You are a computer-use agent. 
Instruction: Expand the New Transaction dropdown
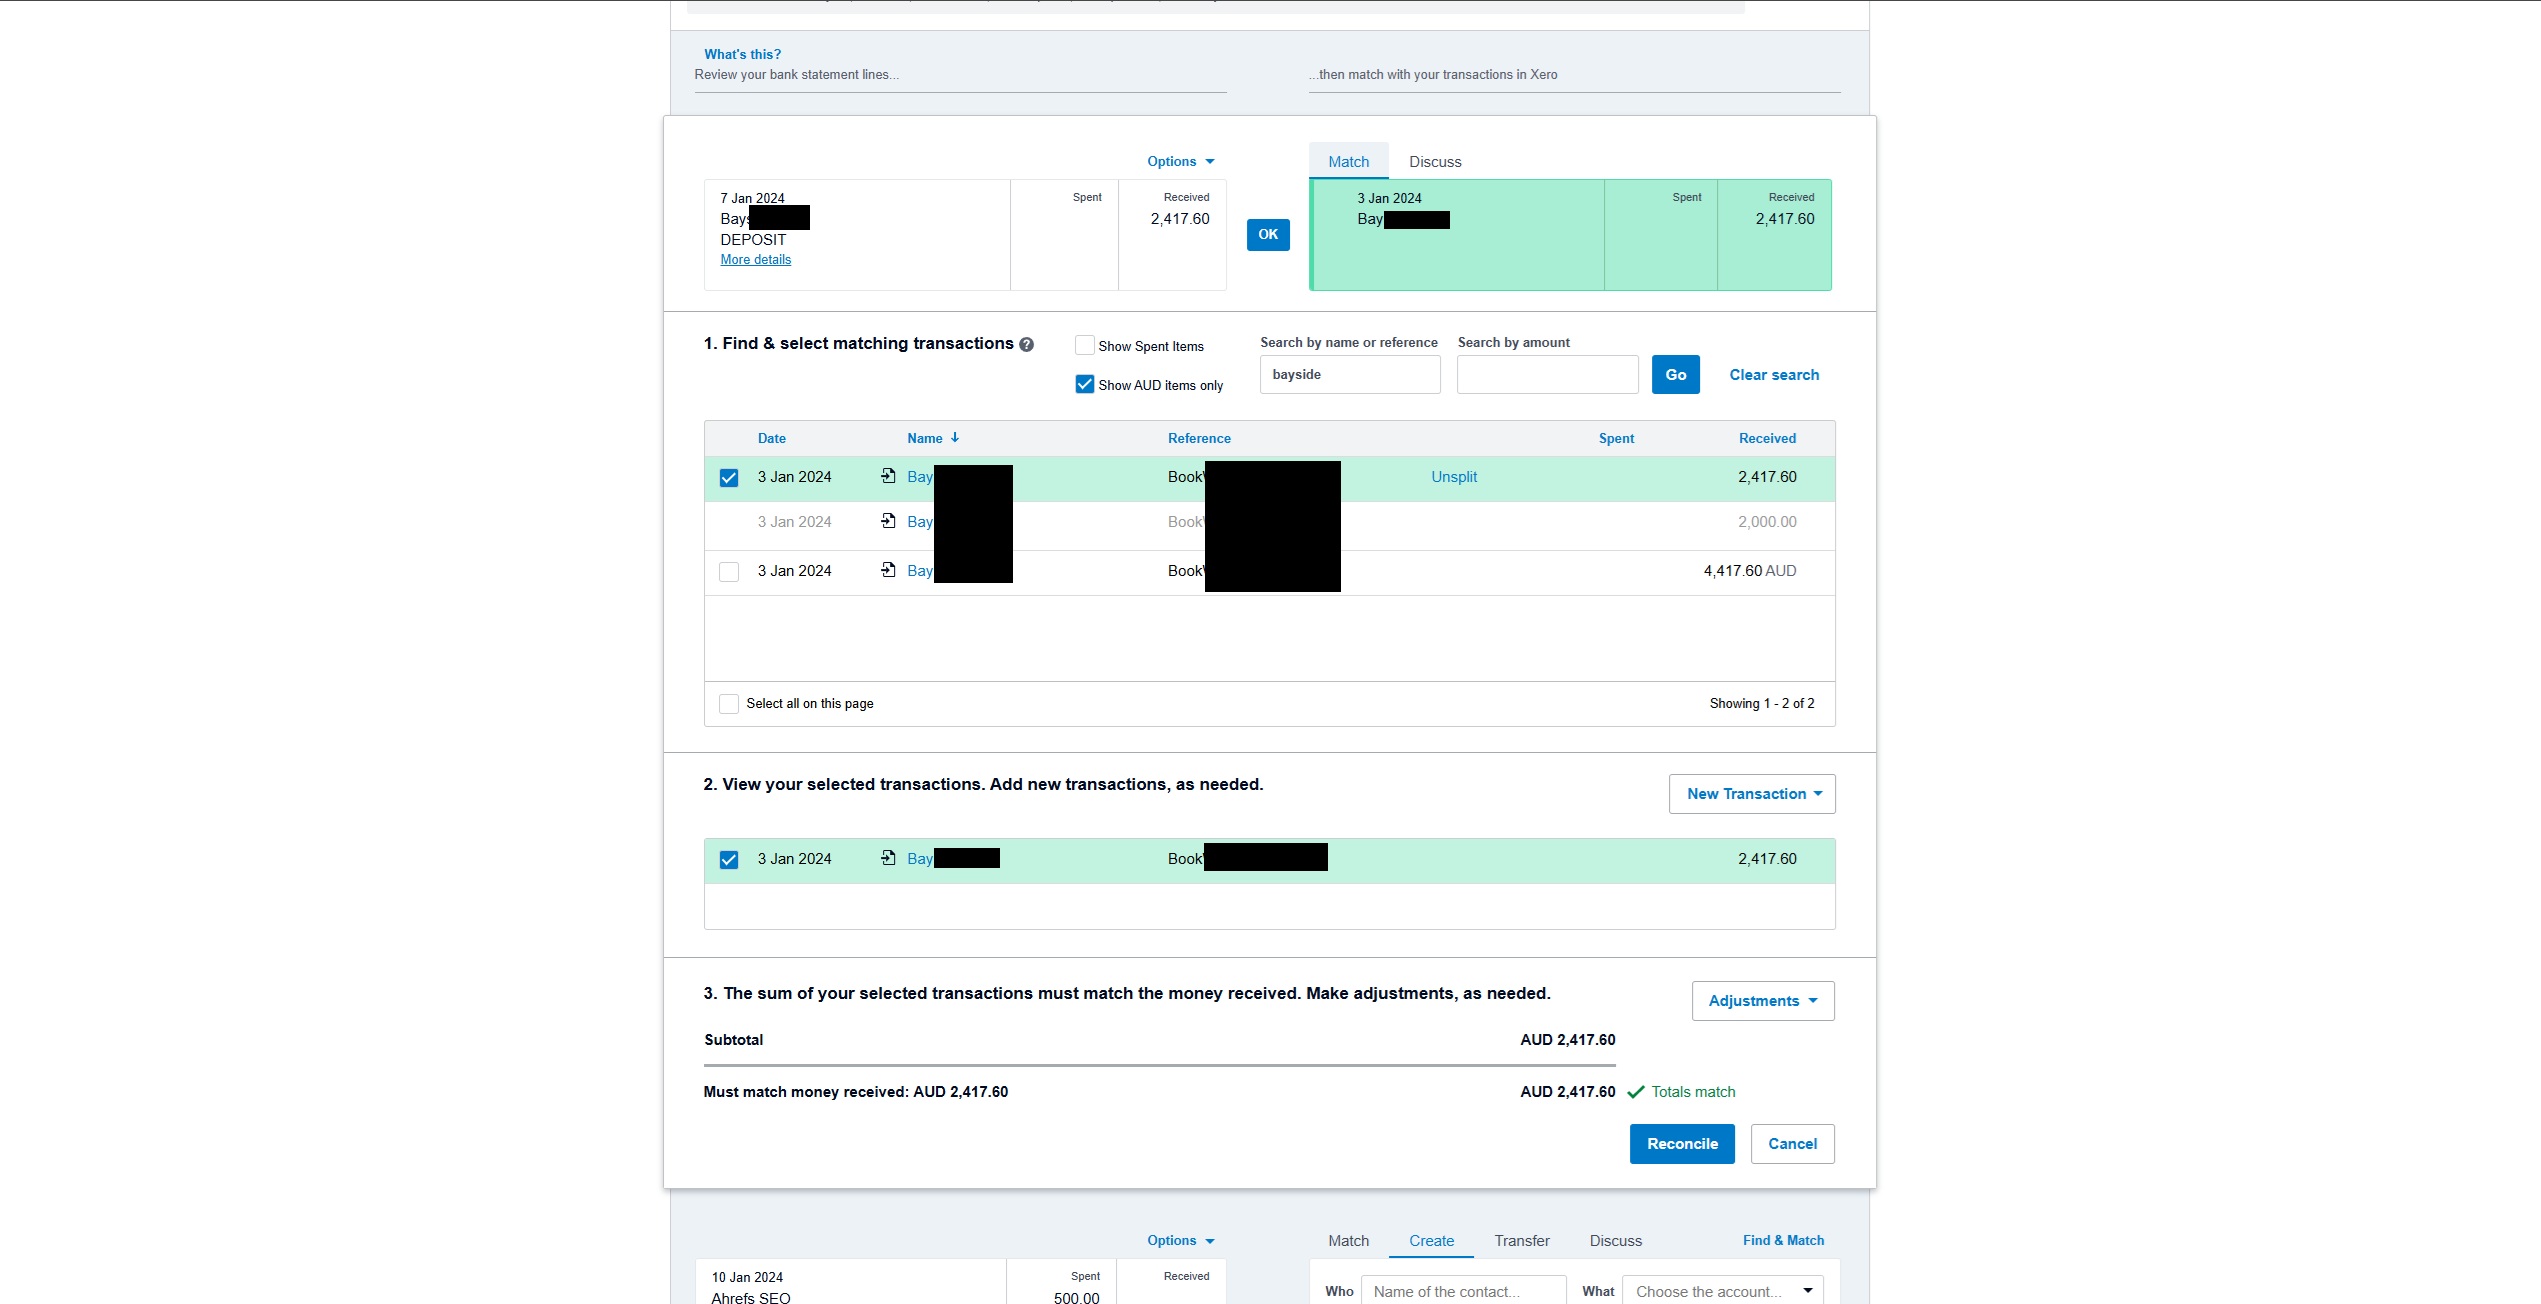point(1752,794)
